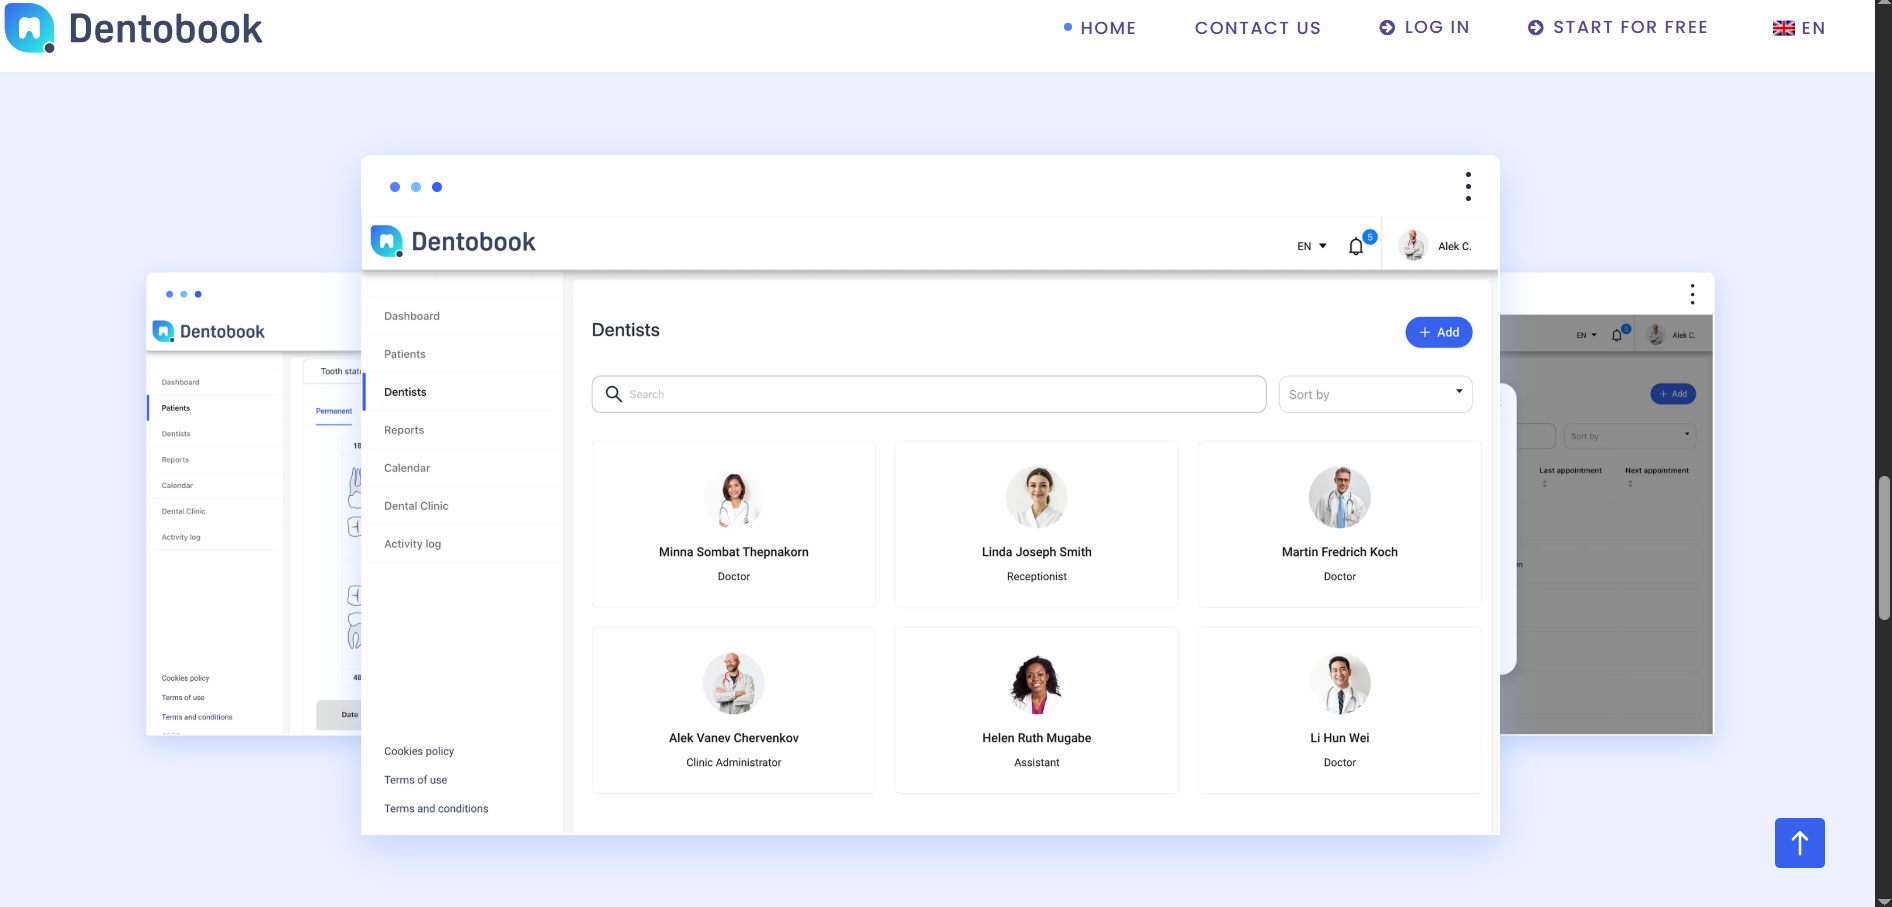
Task: Click the magnifier search icon in the Dentists window
Action: point(614,394)
